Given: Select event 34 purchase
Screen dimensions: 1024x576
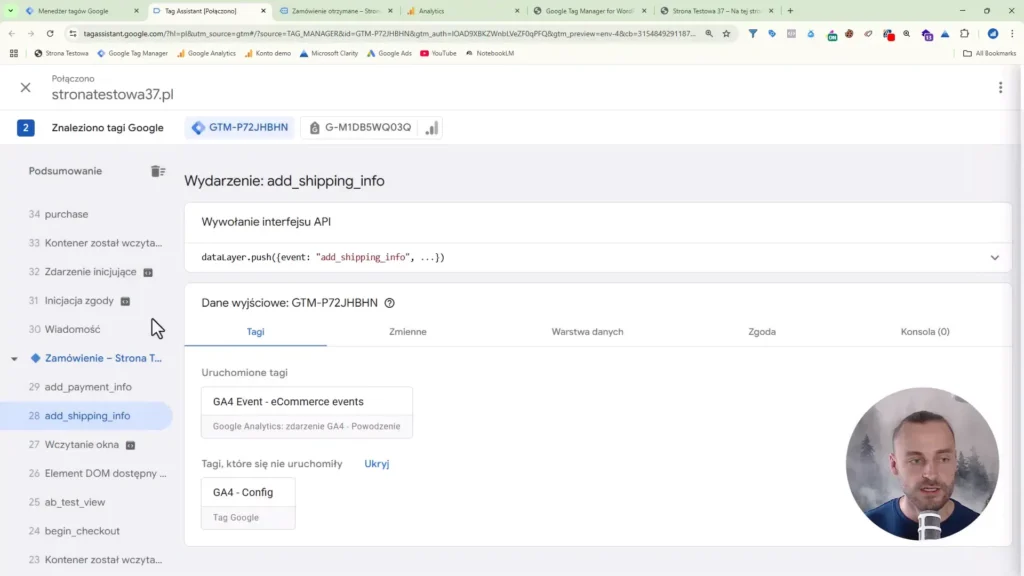Looking at the screenshot, I should (86, 214).
